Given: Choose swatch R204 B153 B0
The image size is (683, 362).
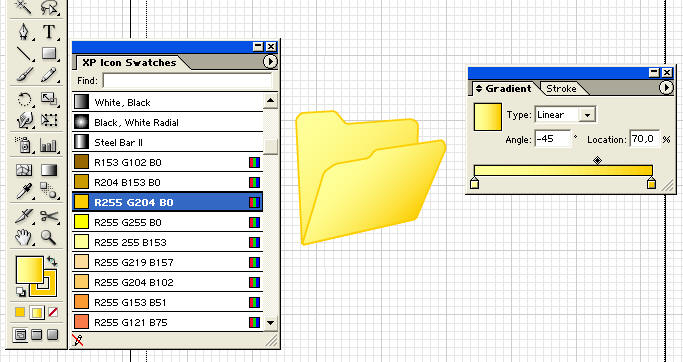Looking at the screenshot, I should (167, 182).
